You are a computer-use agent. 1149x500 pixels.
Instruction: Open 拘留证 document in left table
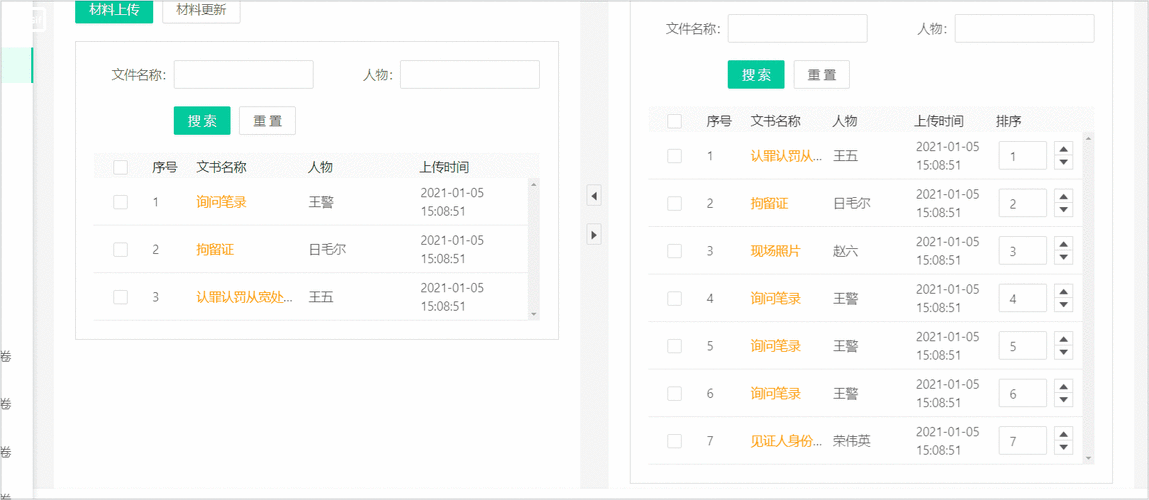215,250
